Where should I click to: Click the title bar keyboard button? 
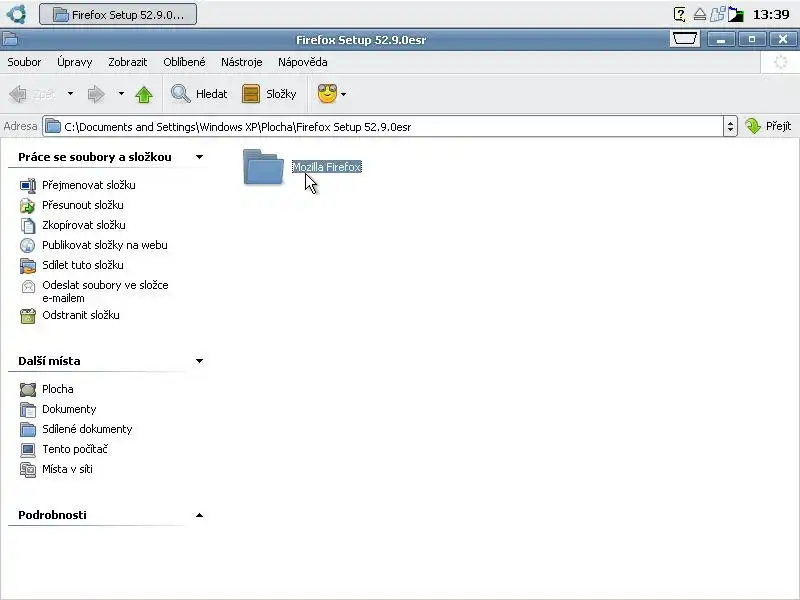point(685,39)
